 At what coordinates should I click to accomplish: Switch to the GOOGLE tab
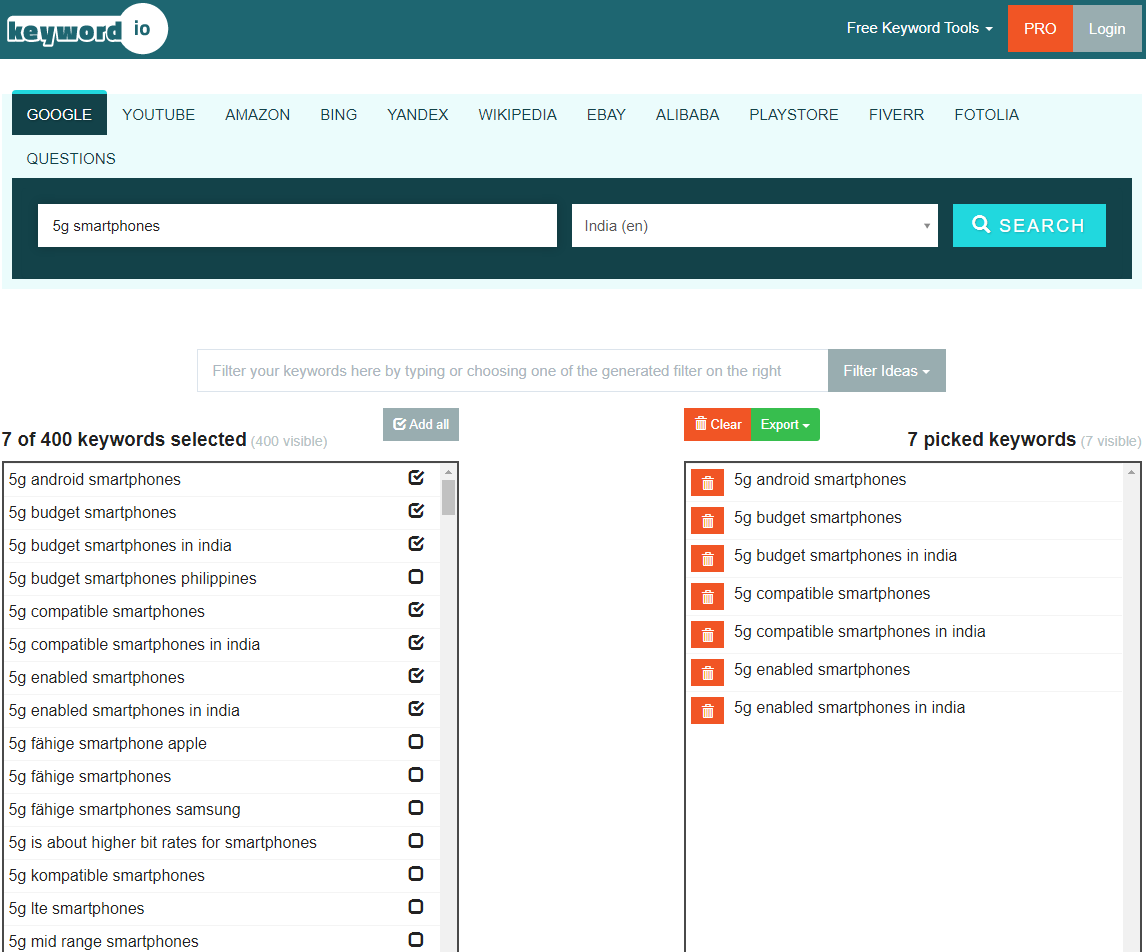point(59,115)
